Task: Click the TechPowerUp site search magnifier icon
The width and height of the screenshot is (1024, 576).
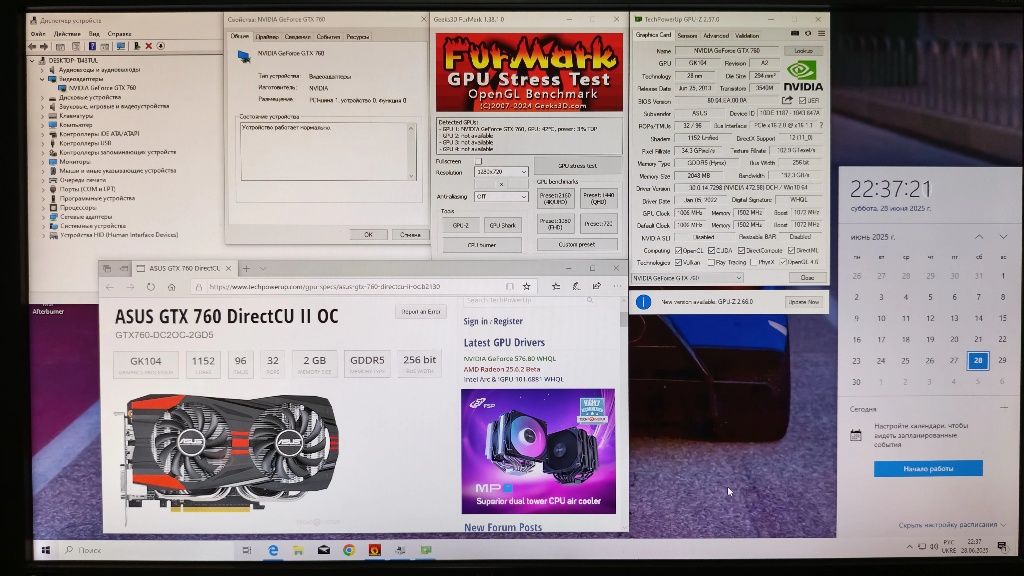Action: click(x=590, y=300)
